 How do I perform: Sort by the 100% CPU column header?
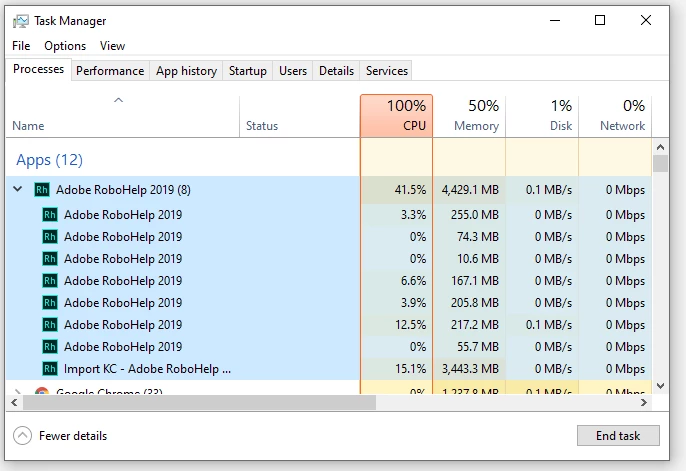coord(396,116)
